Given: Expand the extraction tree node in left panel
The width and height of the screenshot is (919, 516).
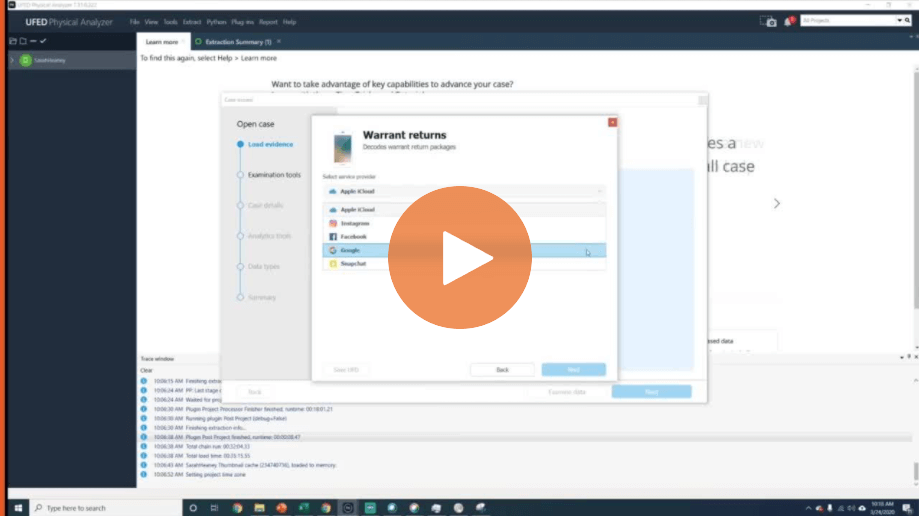Looking at the screenshot, I should 12,60.
